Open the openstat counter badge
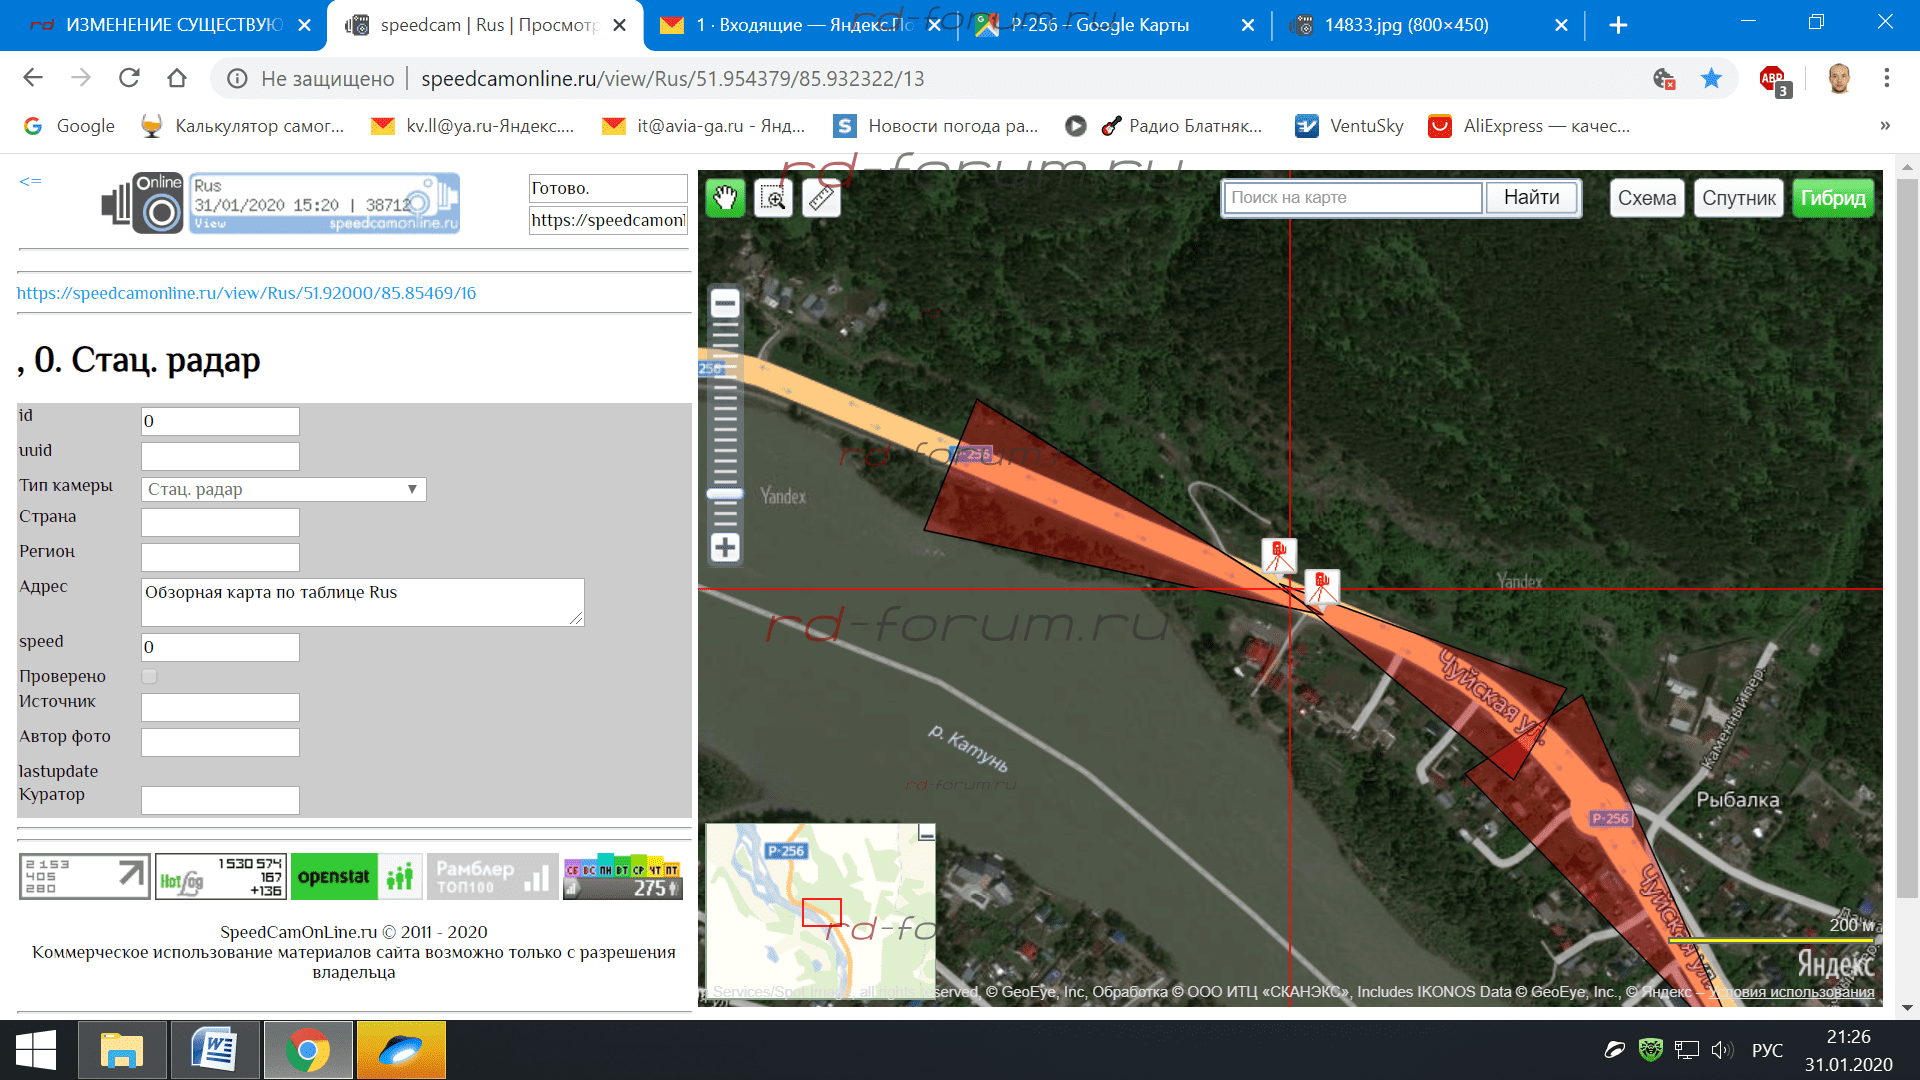 tap(355, 876)
